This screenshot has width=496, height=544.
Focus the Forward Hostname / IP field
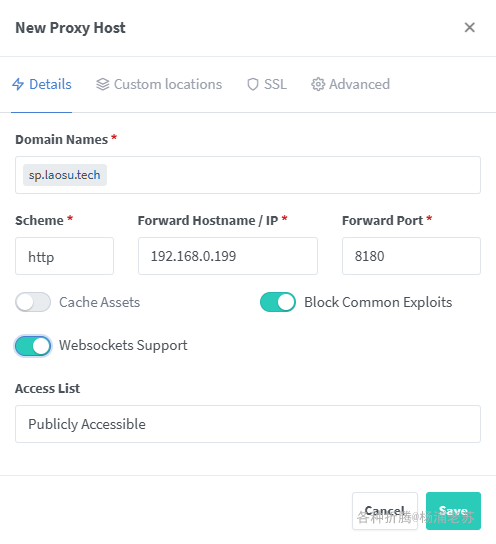click(x=228, y=256)
